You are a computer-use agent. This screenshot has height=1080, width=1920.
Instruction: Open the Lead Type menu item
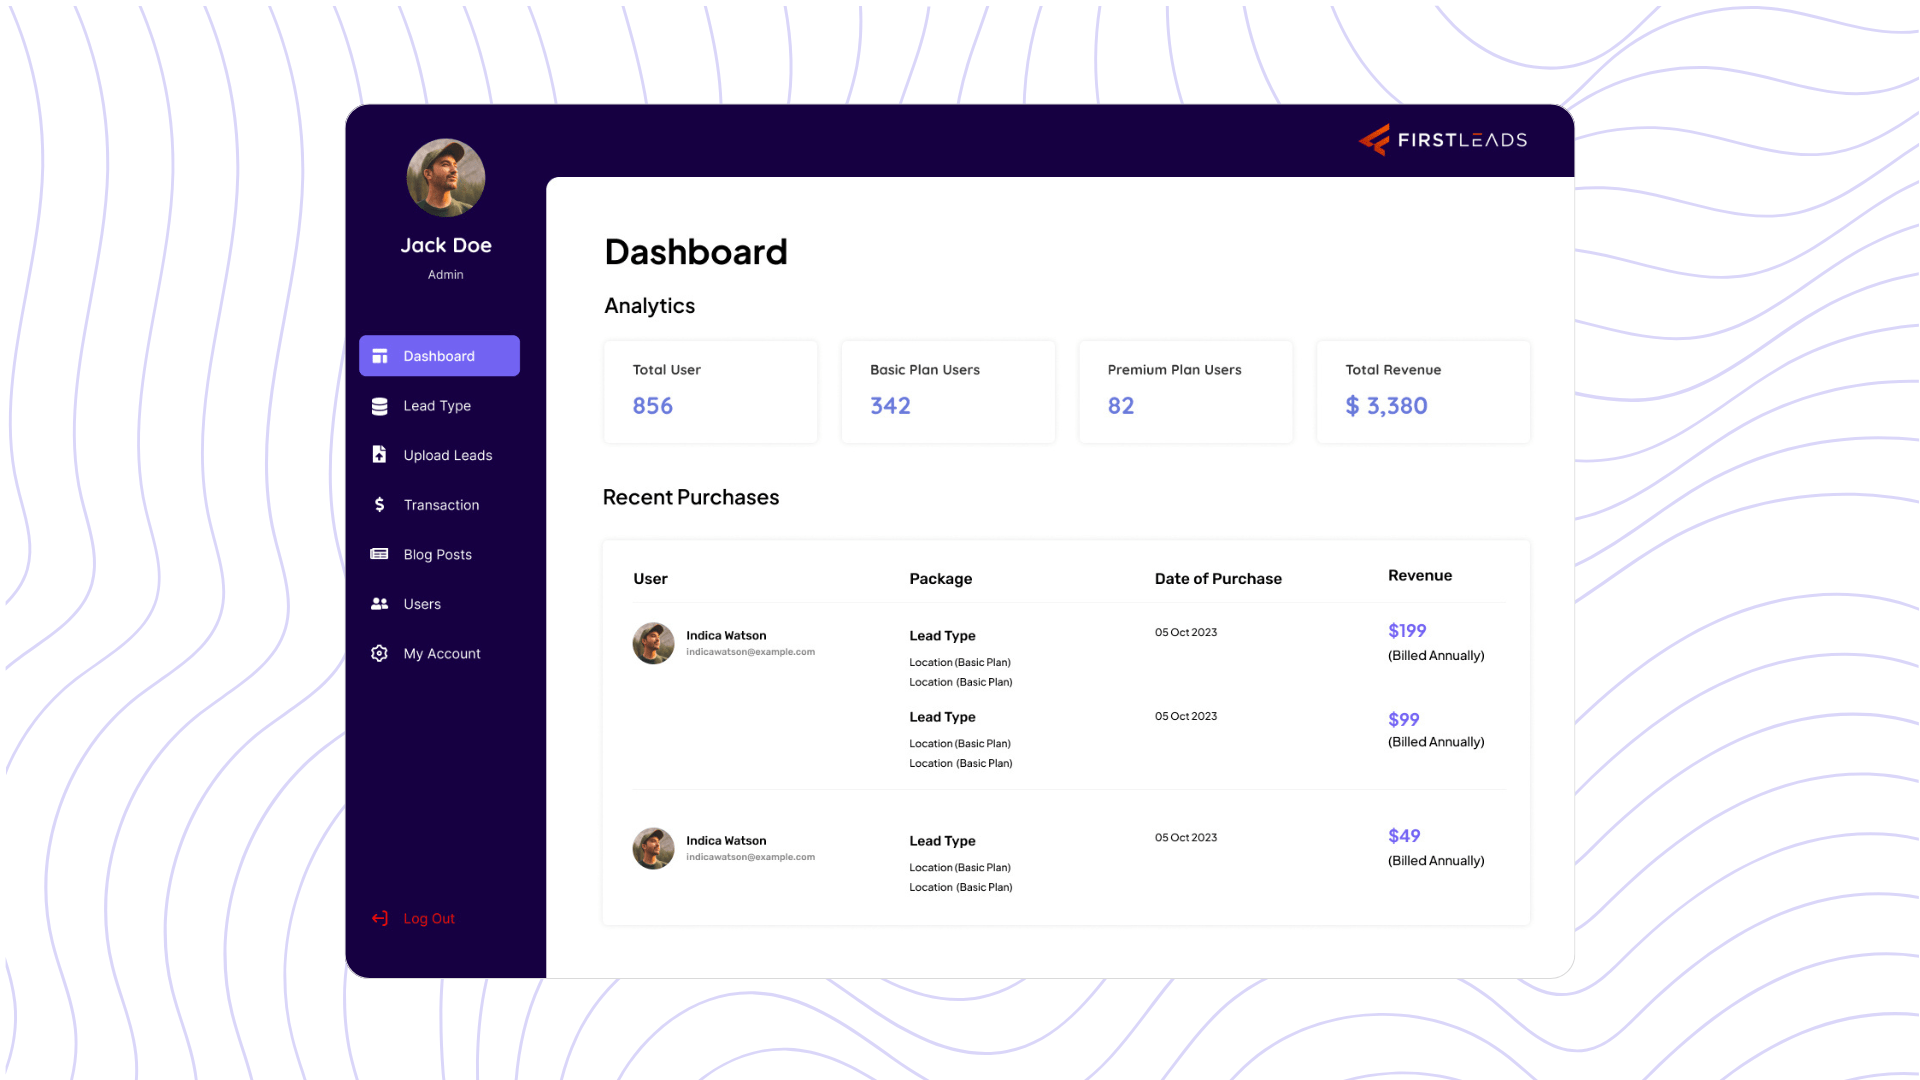click(x=437, y=406)
